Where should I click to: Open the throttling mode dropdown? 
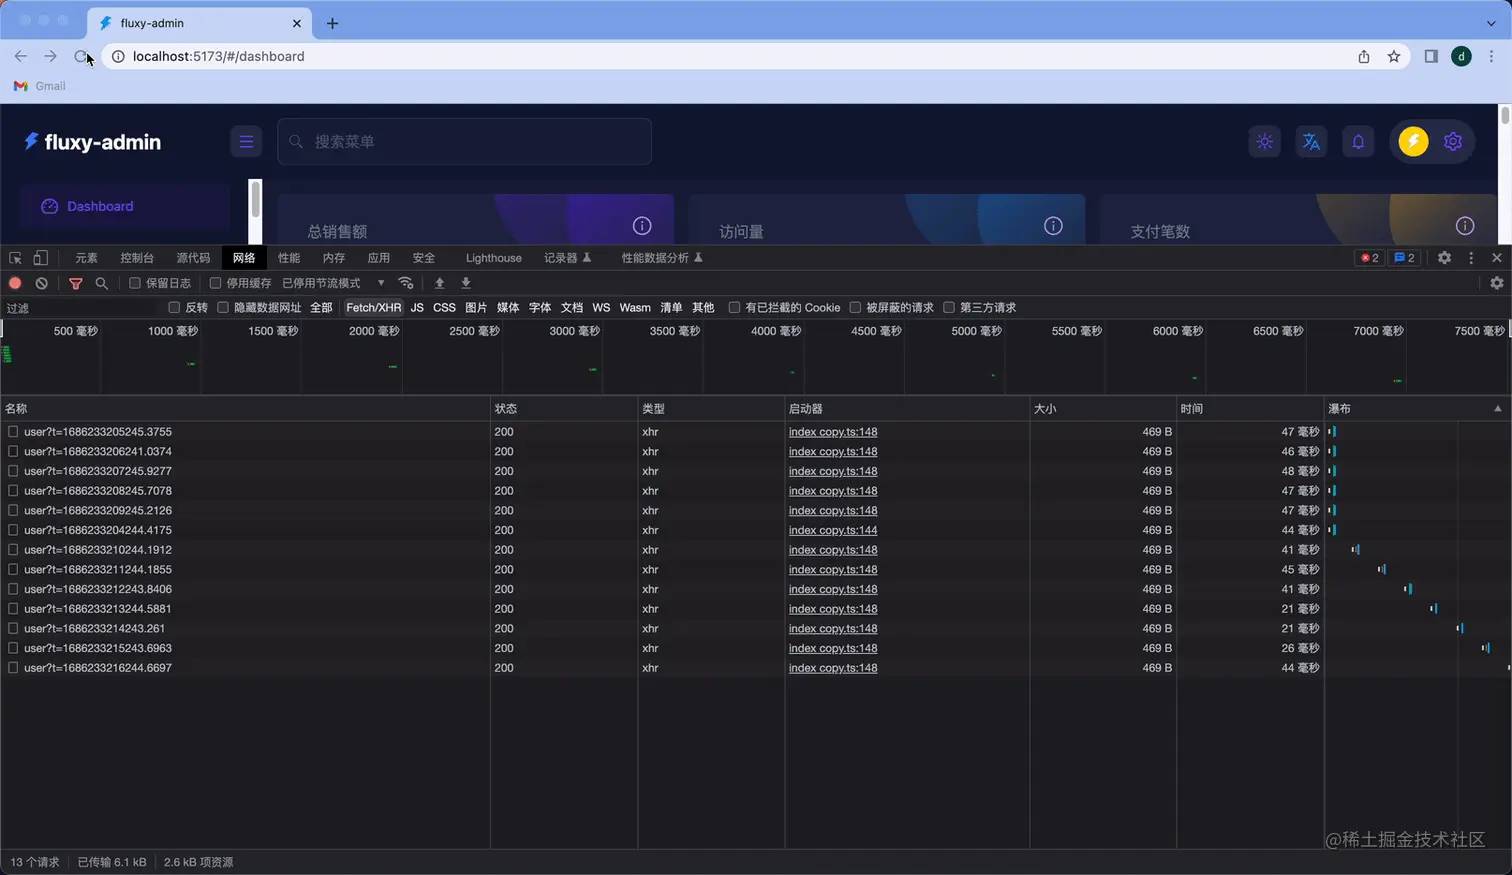tap(333, 283)
